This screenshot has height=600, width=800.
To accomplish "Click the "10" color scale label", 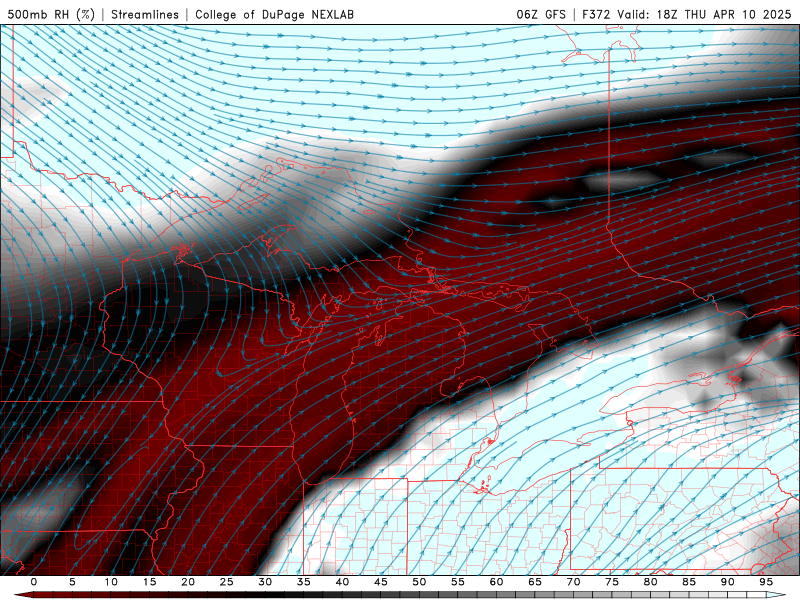I will [111, 582].
